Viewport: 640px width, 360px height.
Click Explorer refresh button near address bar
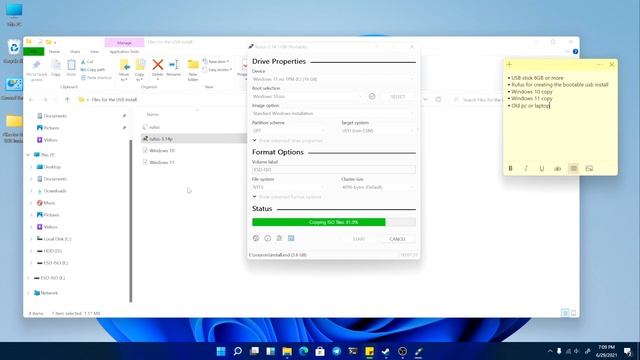click(438, 100)
